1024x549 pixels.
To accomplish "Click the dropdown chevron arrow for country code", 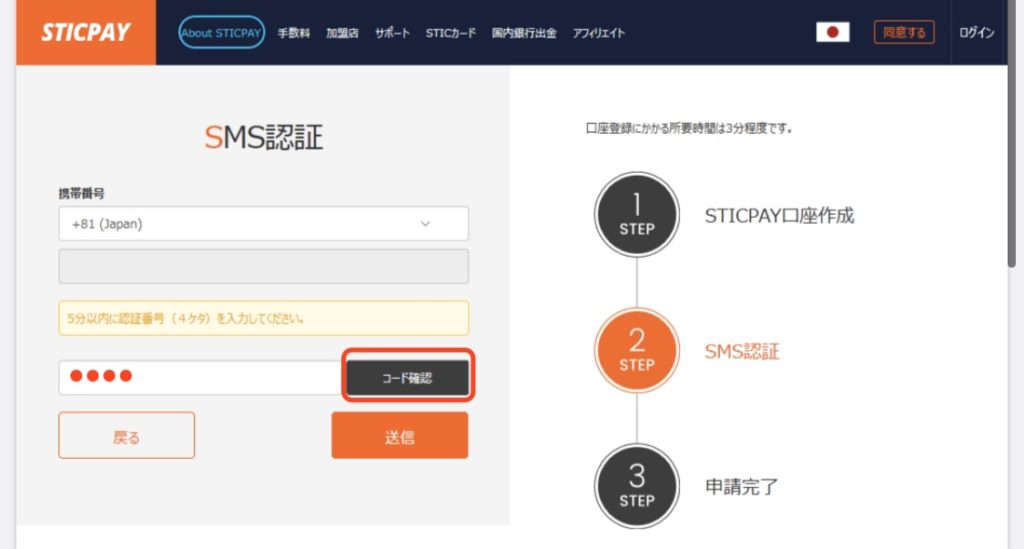I will [x=425, y=224].
